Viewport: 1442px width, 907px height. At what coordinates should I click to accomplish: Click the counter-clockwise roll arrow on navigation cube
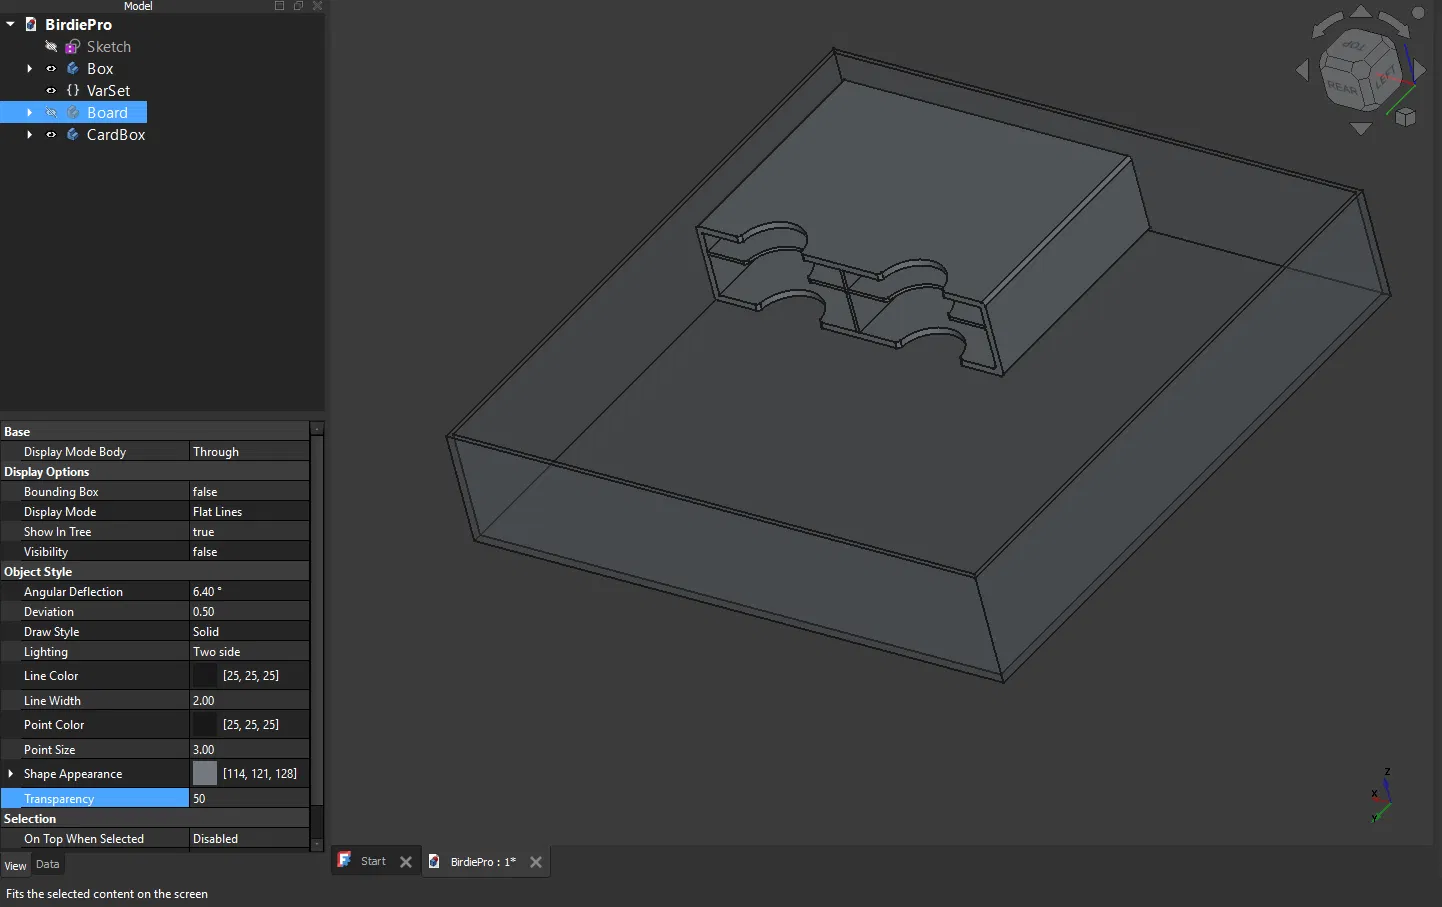point(1327,25)
